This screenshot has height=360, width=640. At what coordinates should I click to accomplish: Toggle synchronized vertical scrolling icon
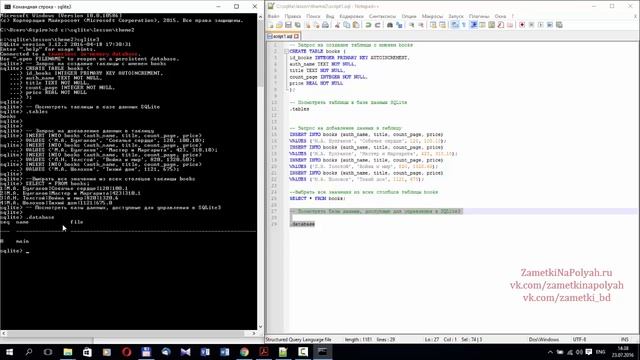[433, 25]
